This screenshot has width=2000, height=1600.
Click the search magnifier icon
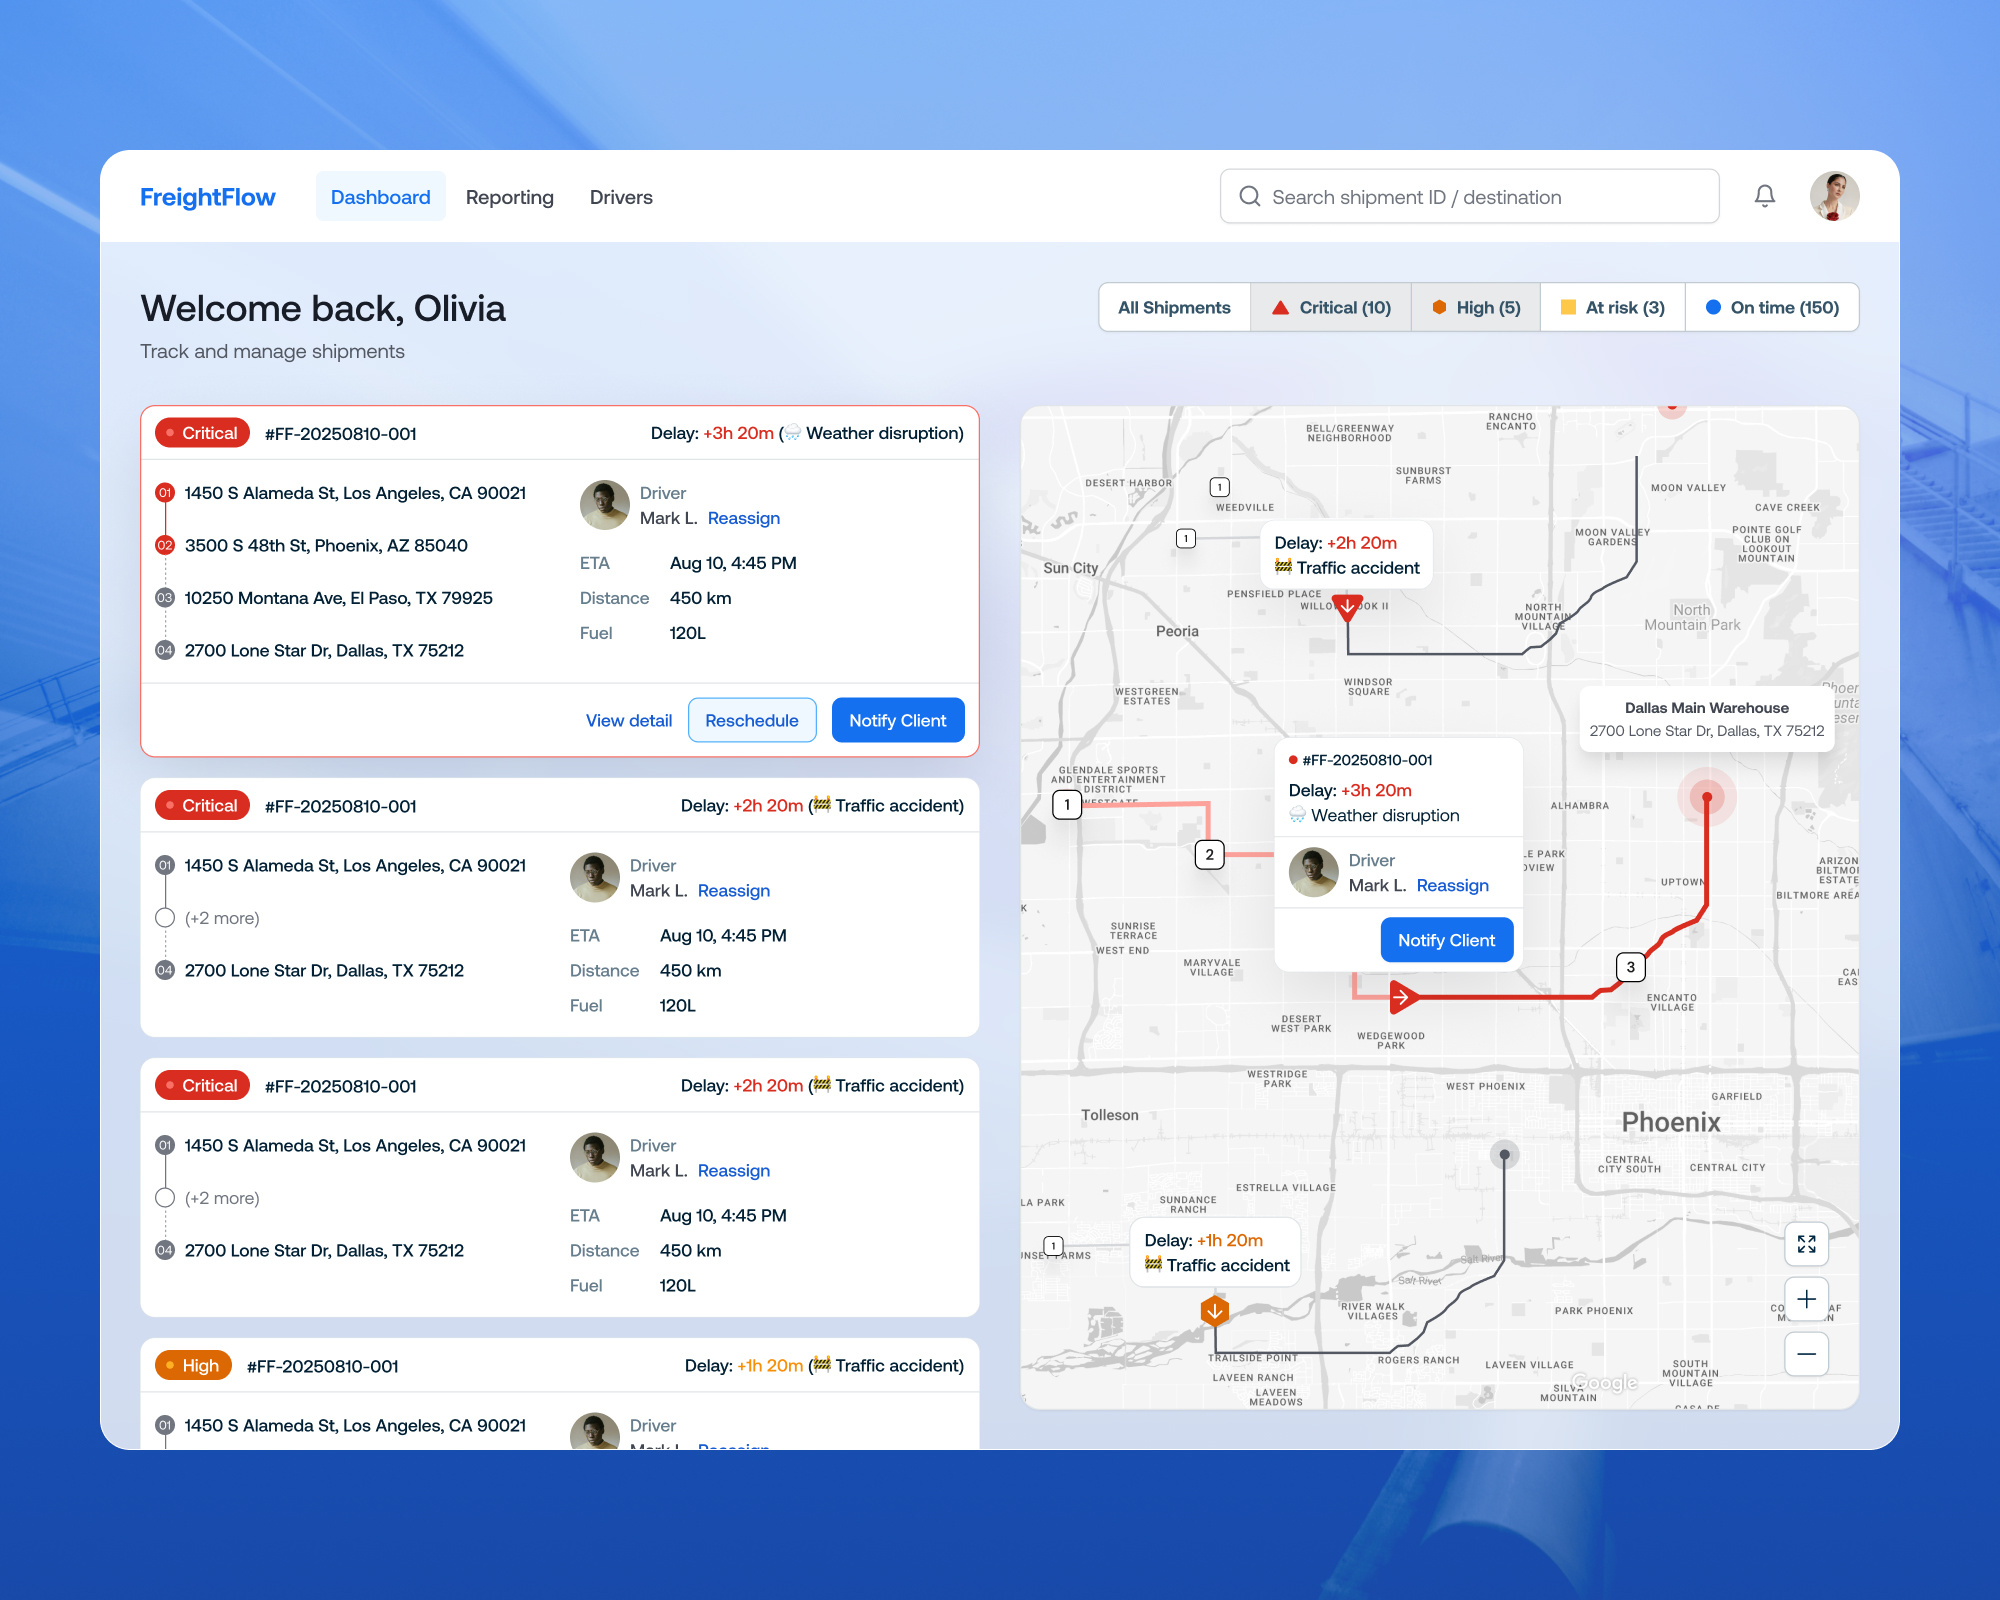[1250, 196]
